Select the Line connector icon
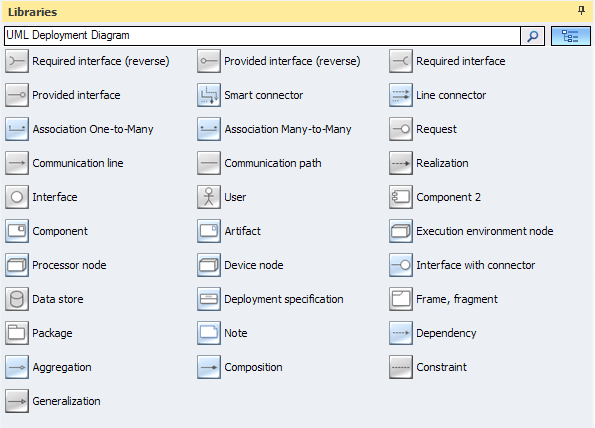Screen dimensions: 595x428 401,95
